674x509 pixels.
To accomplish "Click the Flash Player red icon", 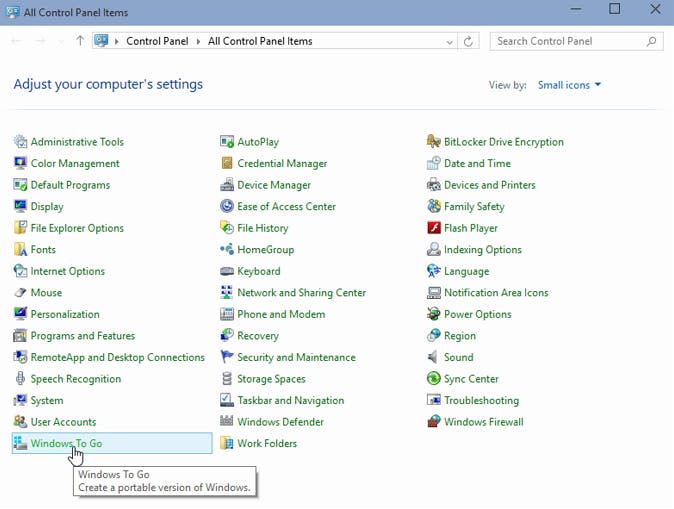I will pyautogui.click(x=434, y=228).
